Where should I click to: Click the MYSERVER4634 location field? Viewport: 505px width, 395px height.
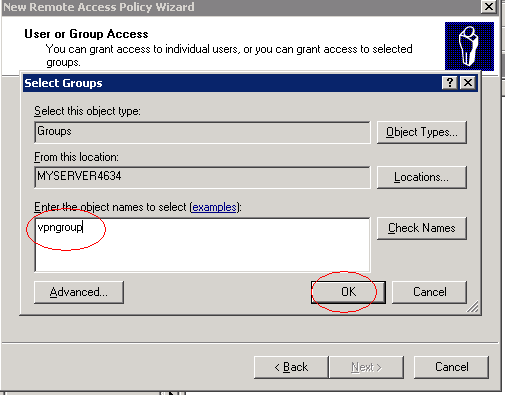click(202, 177)
